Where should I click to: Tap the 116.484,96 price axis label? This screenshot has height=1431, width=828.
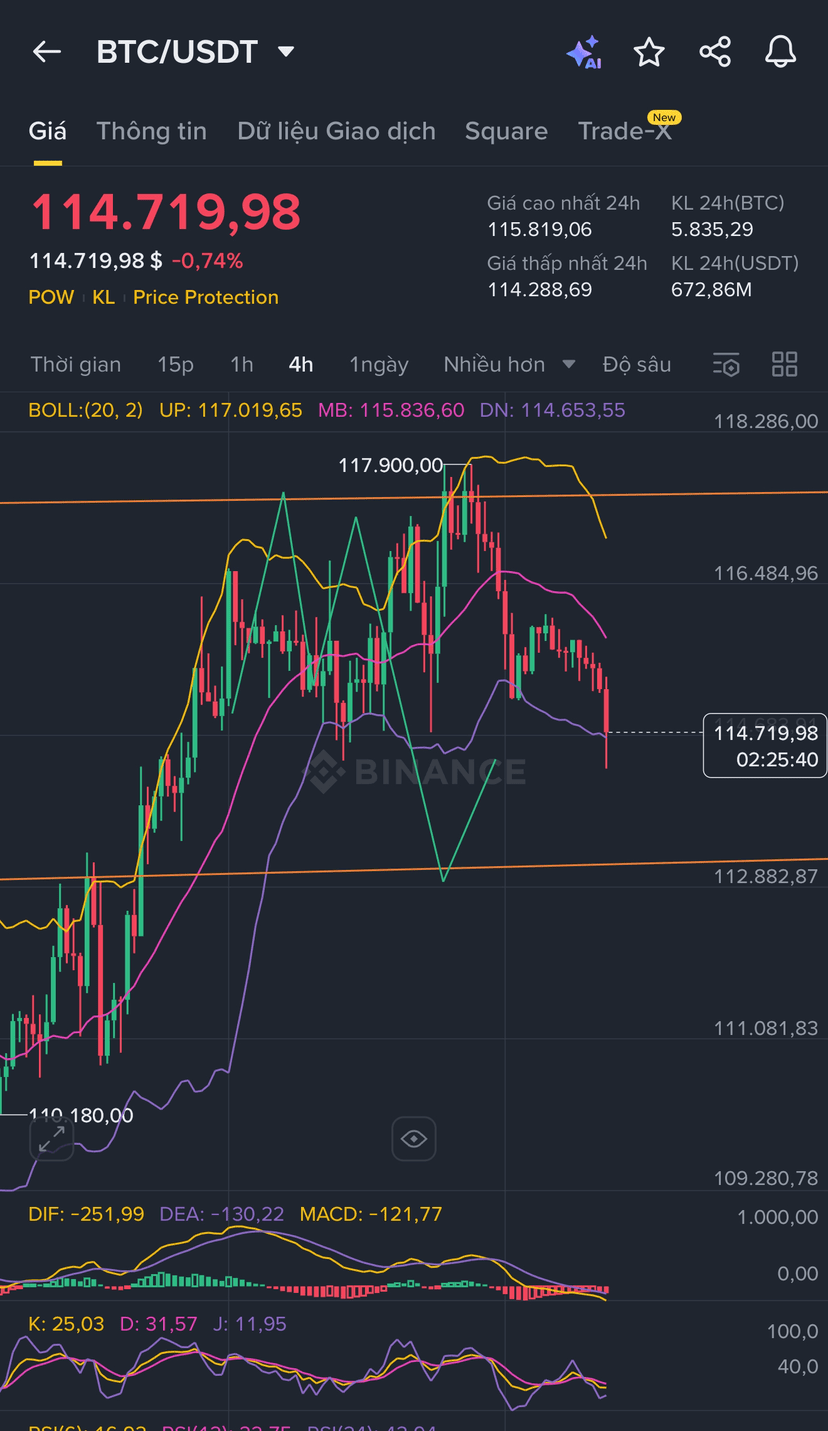click(x=766, y=573)
